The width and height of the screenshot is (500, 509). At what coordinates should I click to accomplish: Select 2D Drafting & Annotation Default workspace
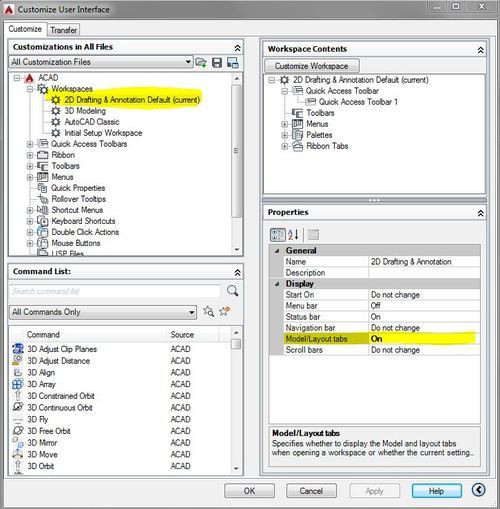coord(132,100)
